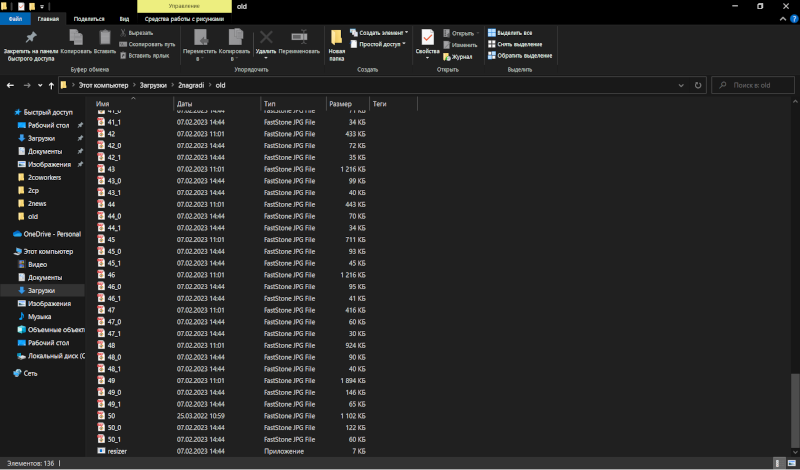Expand address bar history dropdown
The width and height of the screenshot is (800, 470).
[x=681, y=86]
